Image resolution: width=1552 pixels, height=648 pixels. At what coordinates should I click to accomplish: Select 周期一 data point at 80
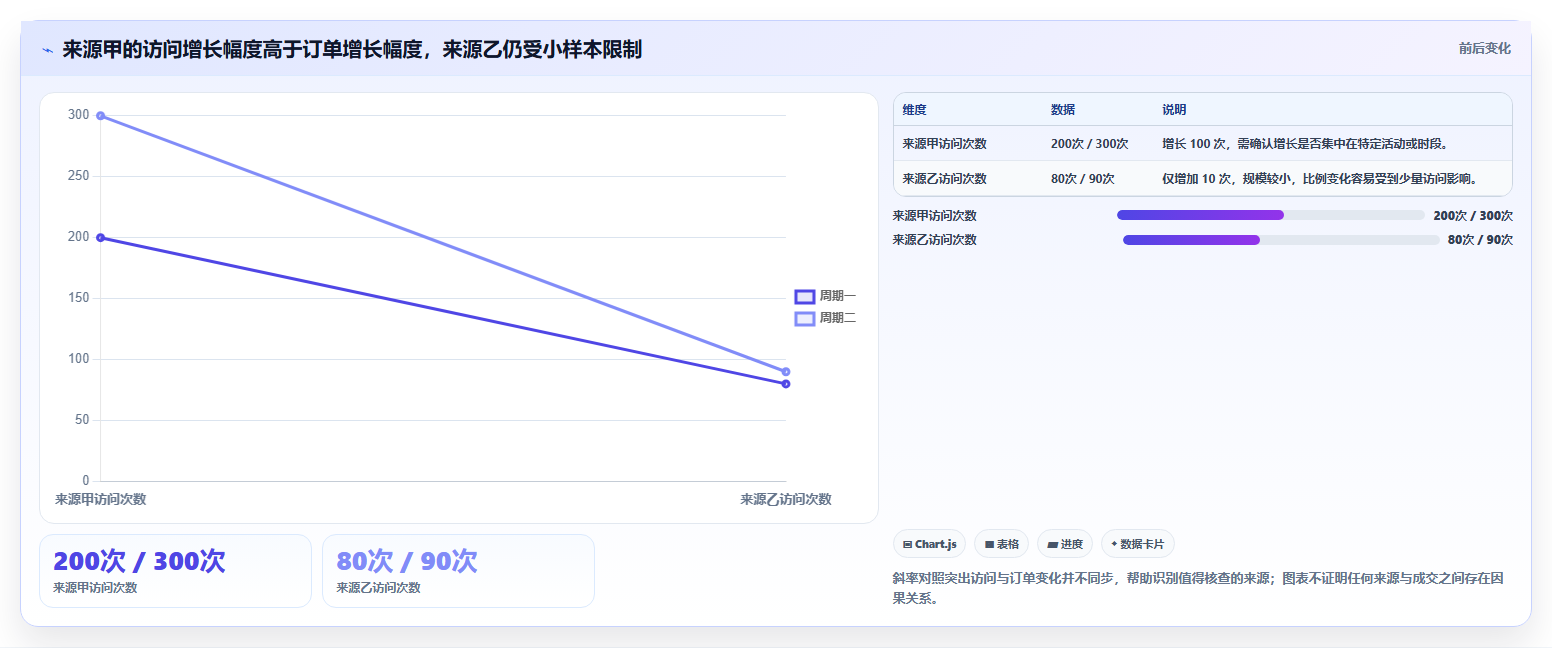coord(786,384)
